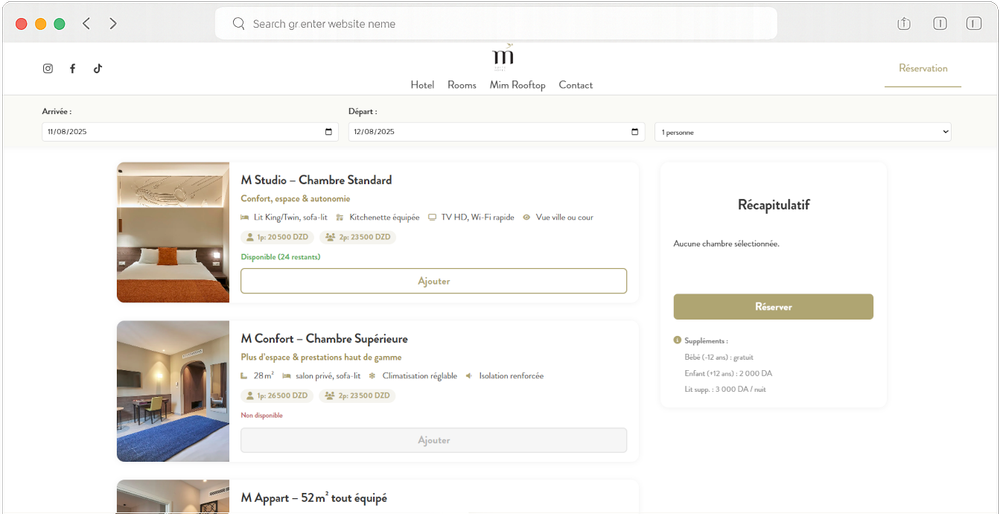
Task: Click the Réserver button
Action: pyautogui.click(x=773, y=307)
